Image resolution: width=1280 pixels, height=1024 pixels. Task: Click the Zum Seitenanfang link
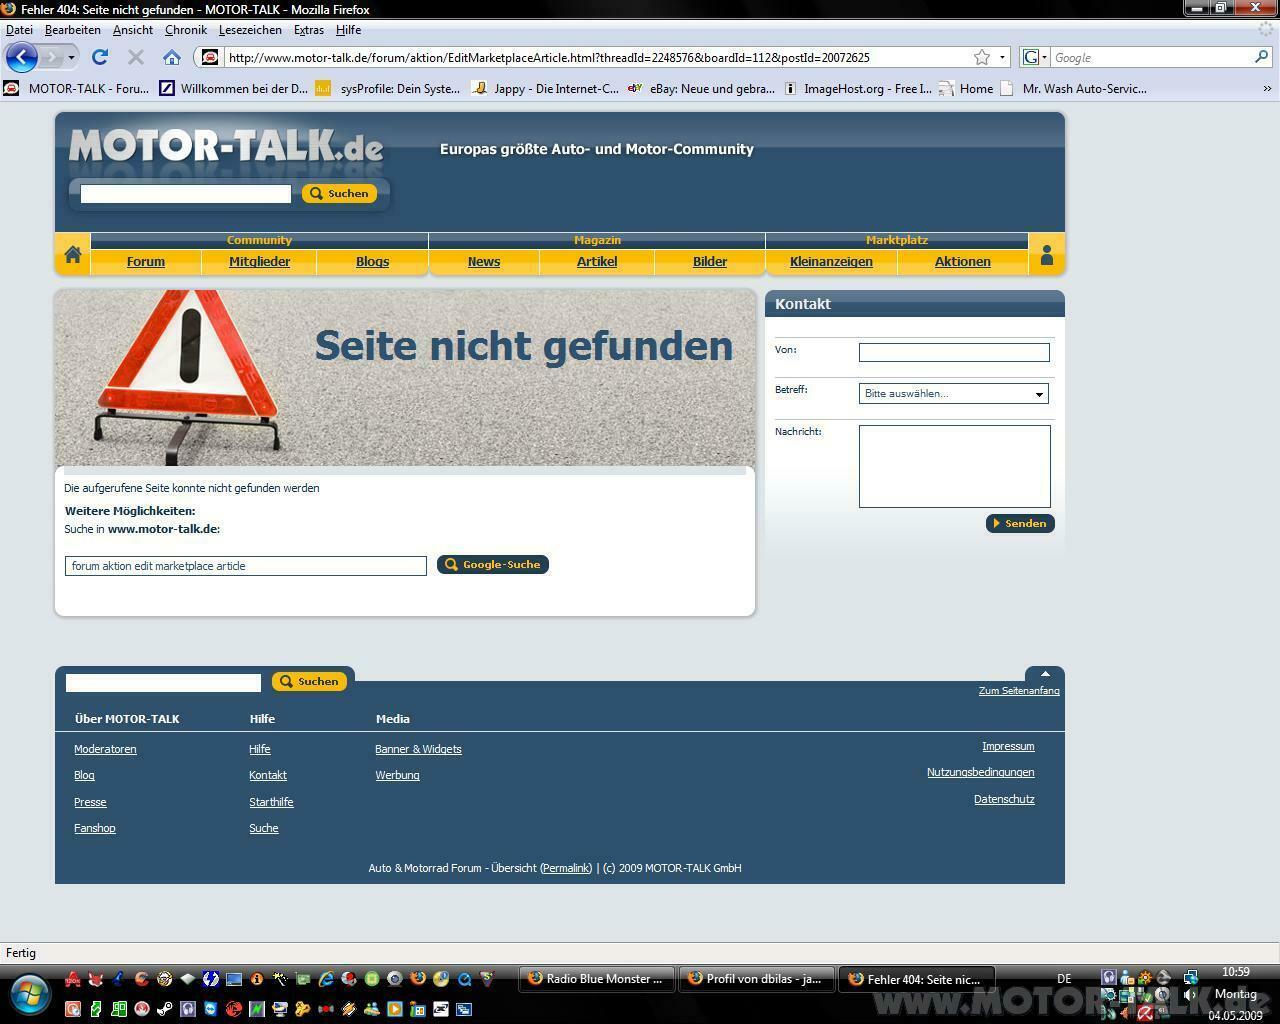pyautogui.click(x=1019, y=690)
